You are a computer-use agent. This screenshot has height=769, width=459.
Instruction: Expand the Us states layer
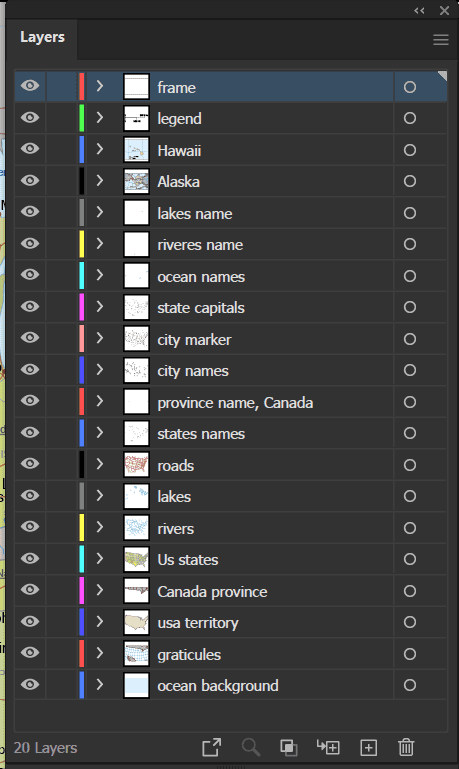(x=100, y=559)
